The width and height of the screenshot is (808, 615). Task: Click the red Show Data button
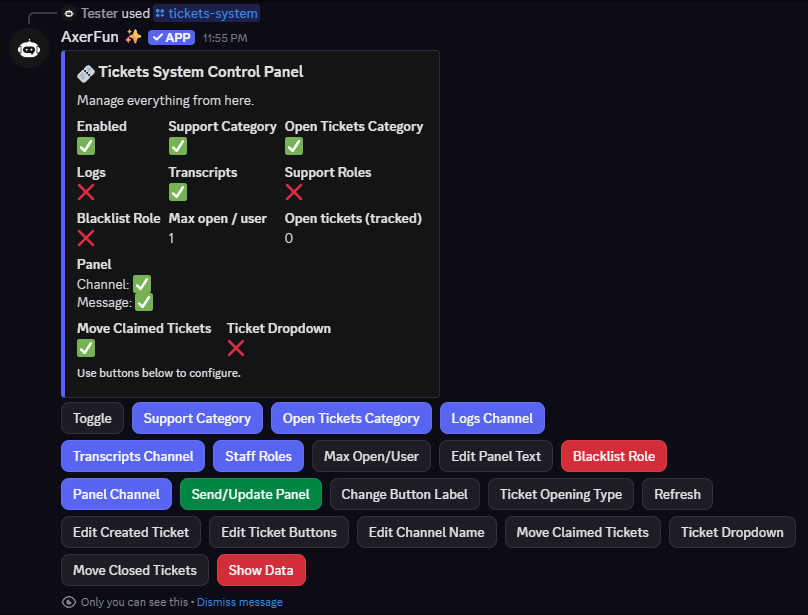[261, 570]
